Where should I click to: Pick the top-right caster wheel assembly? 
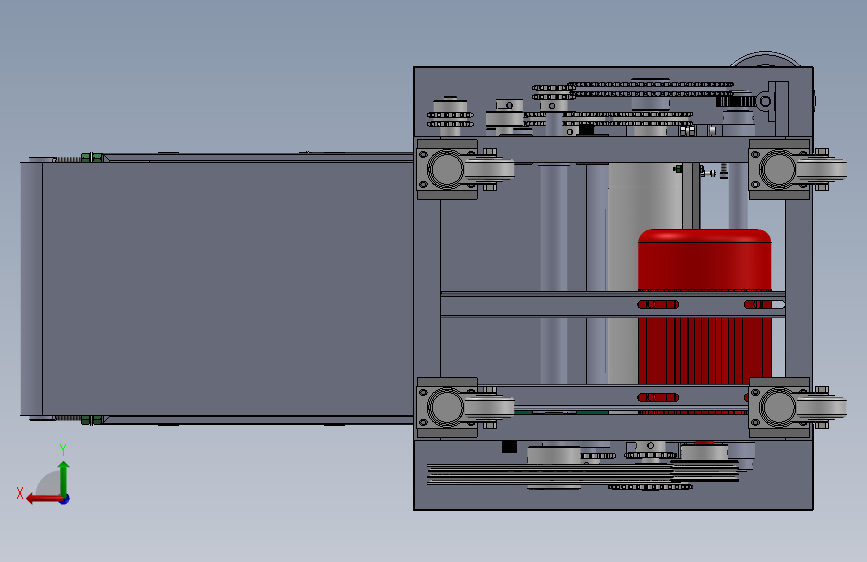[x=797, y=169]
